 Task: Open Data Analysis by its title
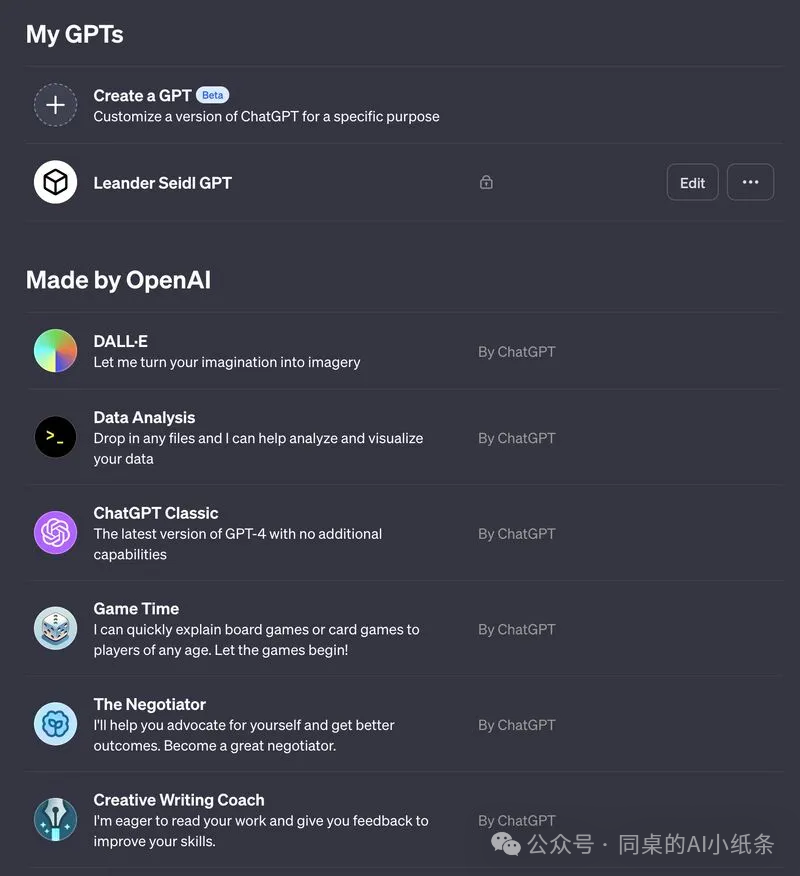(144, 417)
